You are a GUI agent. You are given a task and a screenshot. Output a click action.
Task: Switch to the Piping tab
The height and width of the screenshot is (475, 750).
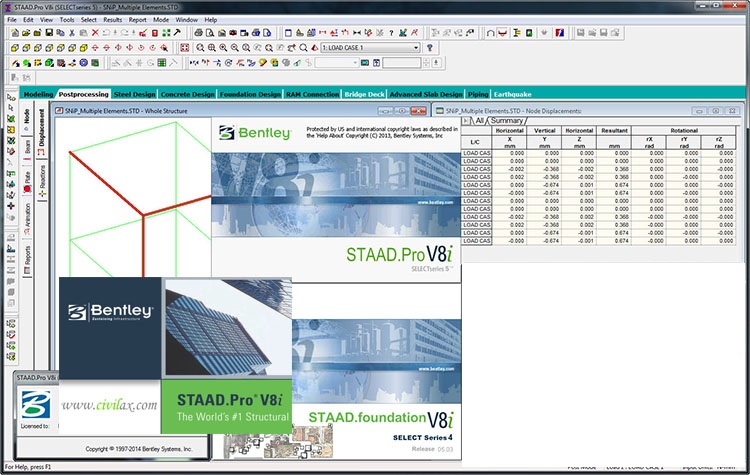478,94
